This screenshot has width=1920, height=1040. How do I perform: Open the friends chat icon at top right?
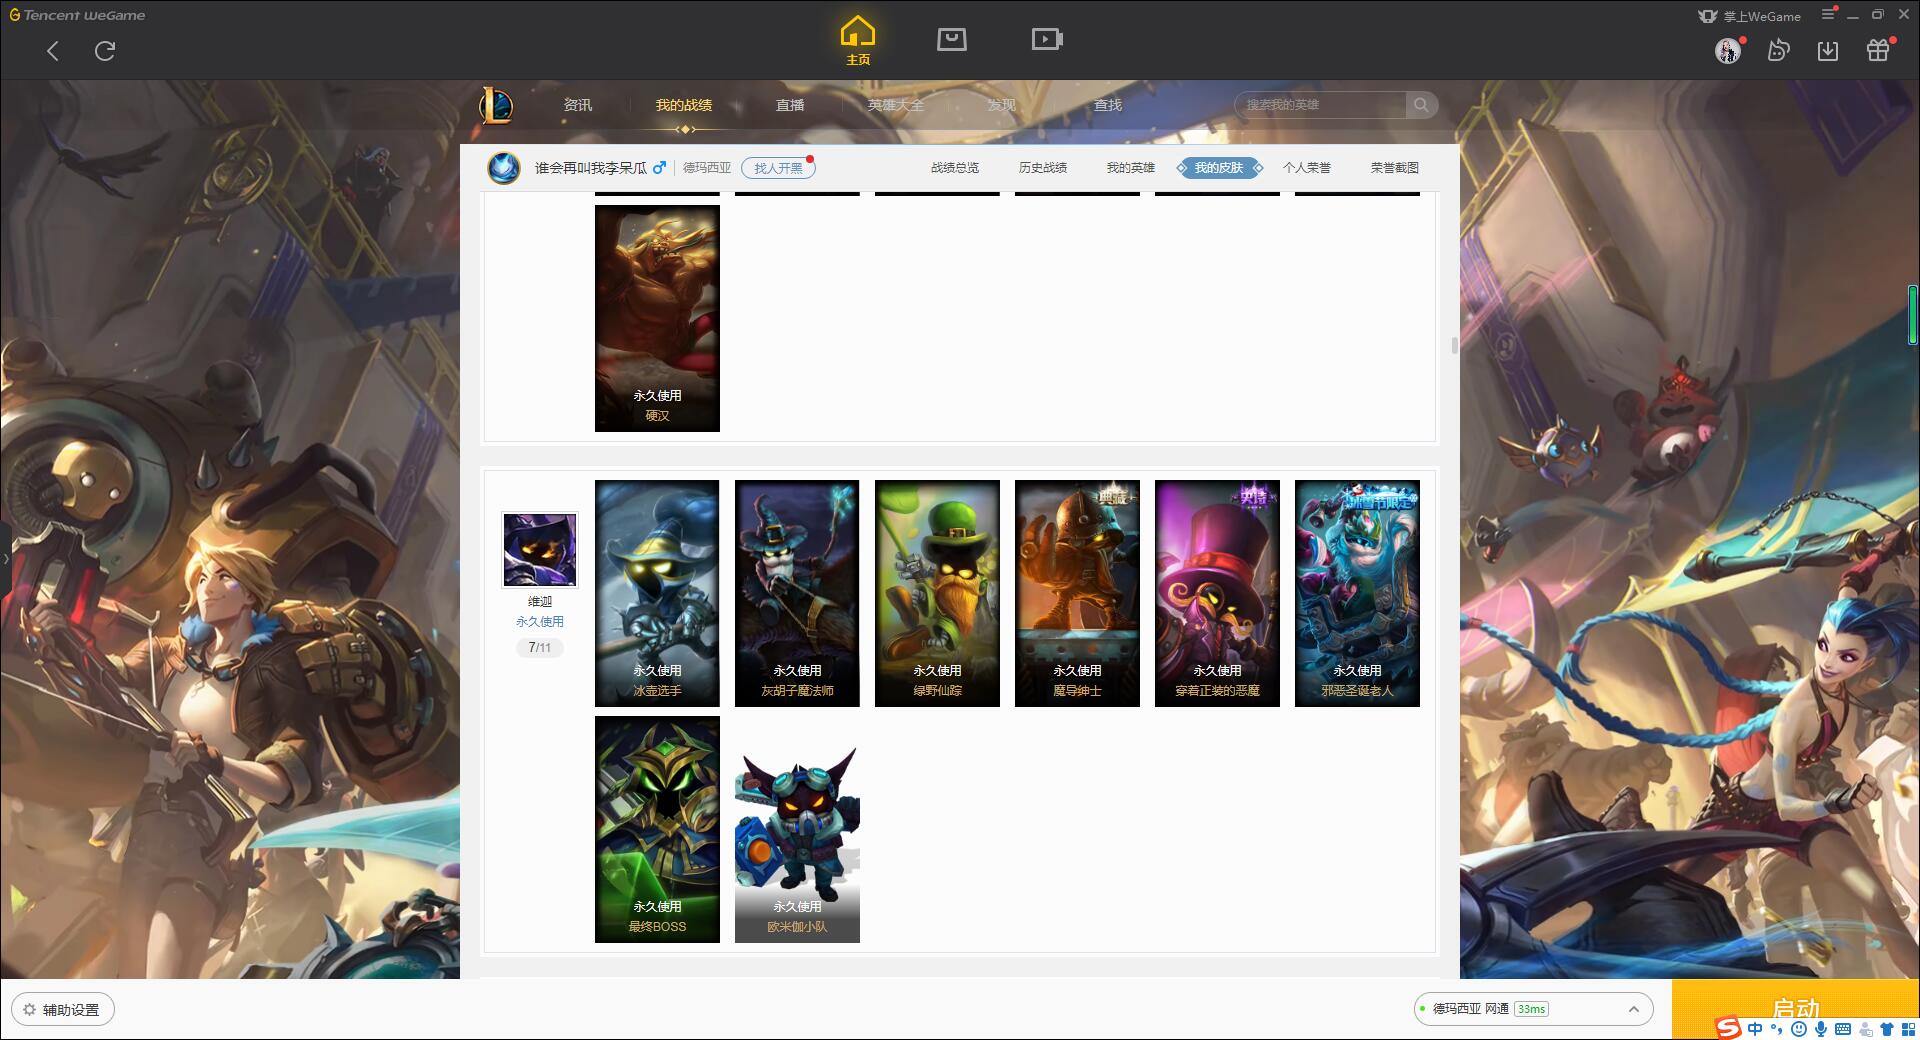(x=1778, y=50)
